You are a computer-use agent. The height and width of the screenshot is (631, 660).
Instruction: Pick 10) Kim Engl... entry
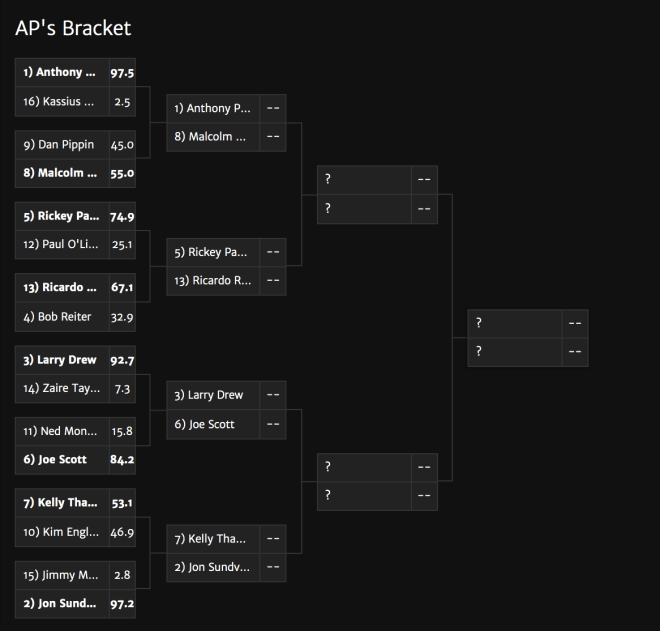point(75,532)
